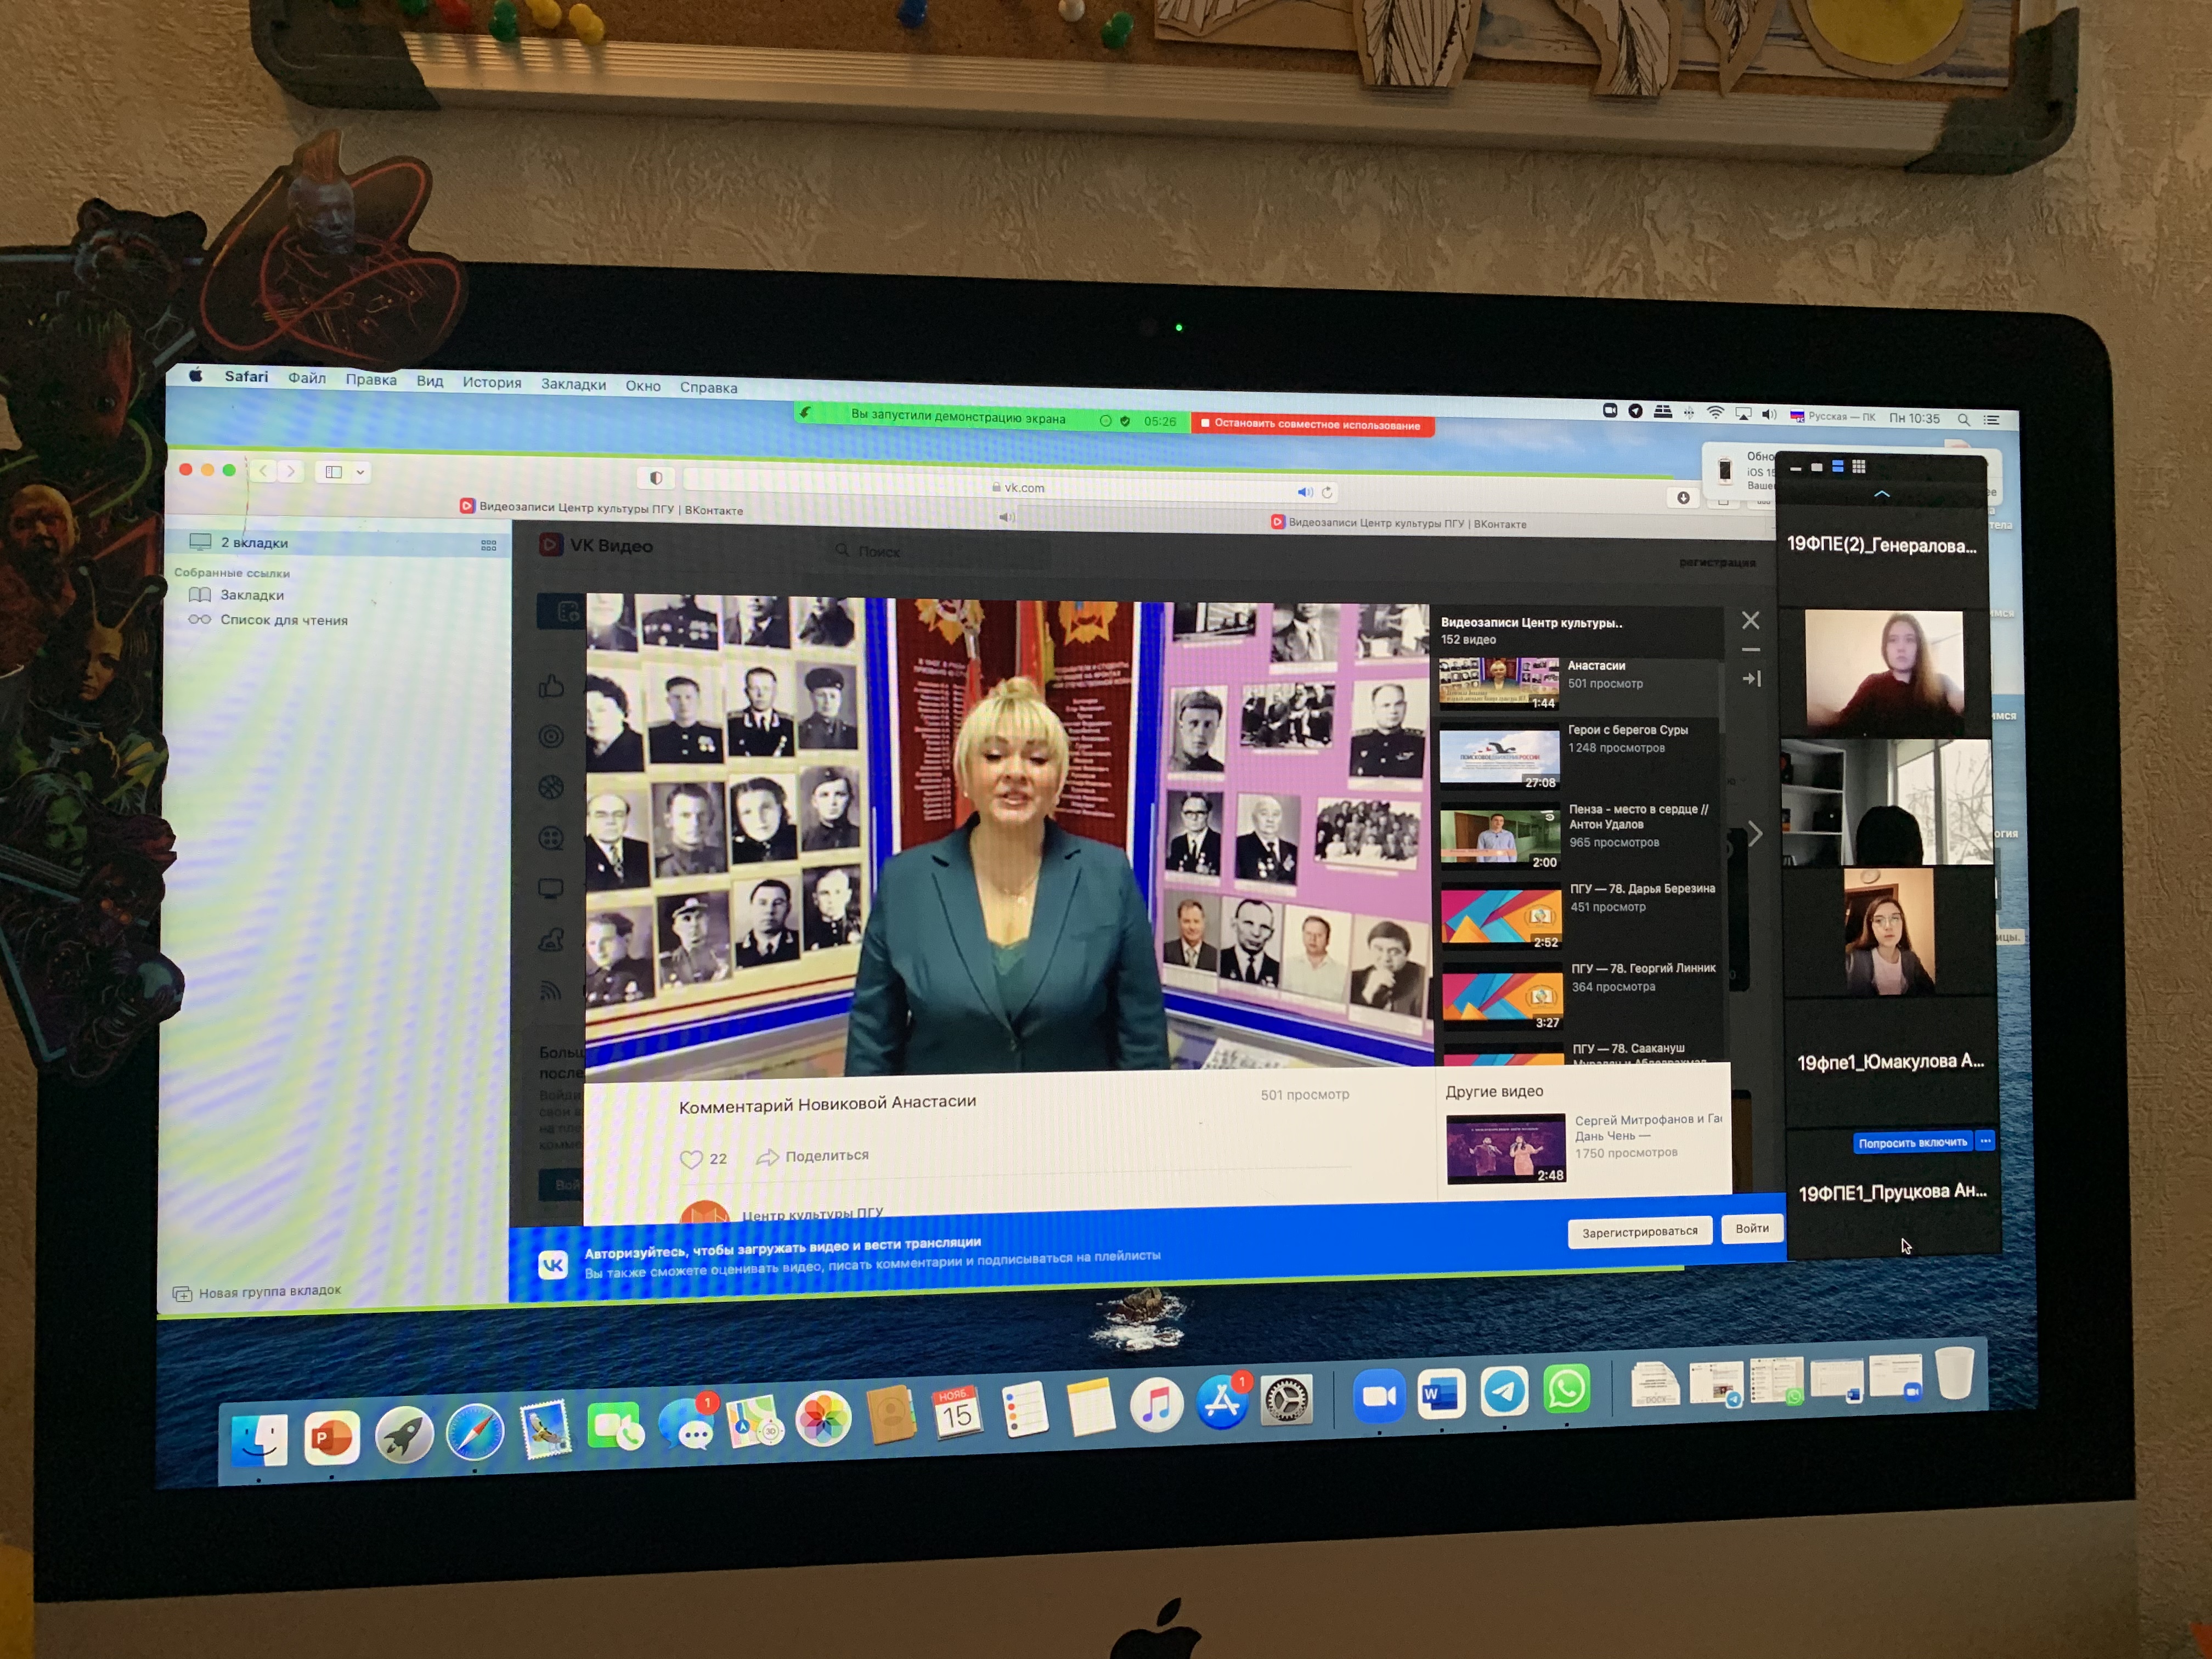Open Safari downloads arrow icon

pyautogui.click(x=1683, y=497)
